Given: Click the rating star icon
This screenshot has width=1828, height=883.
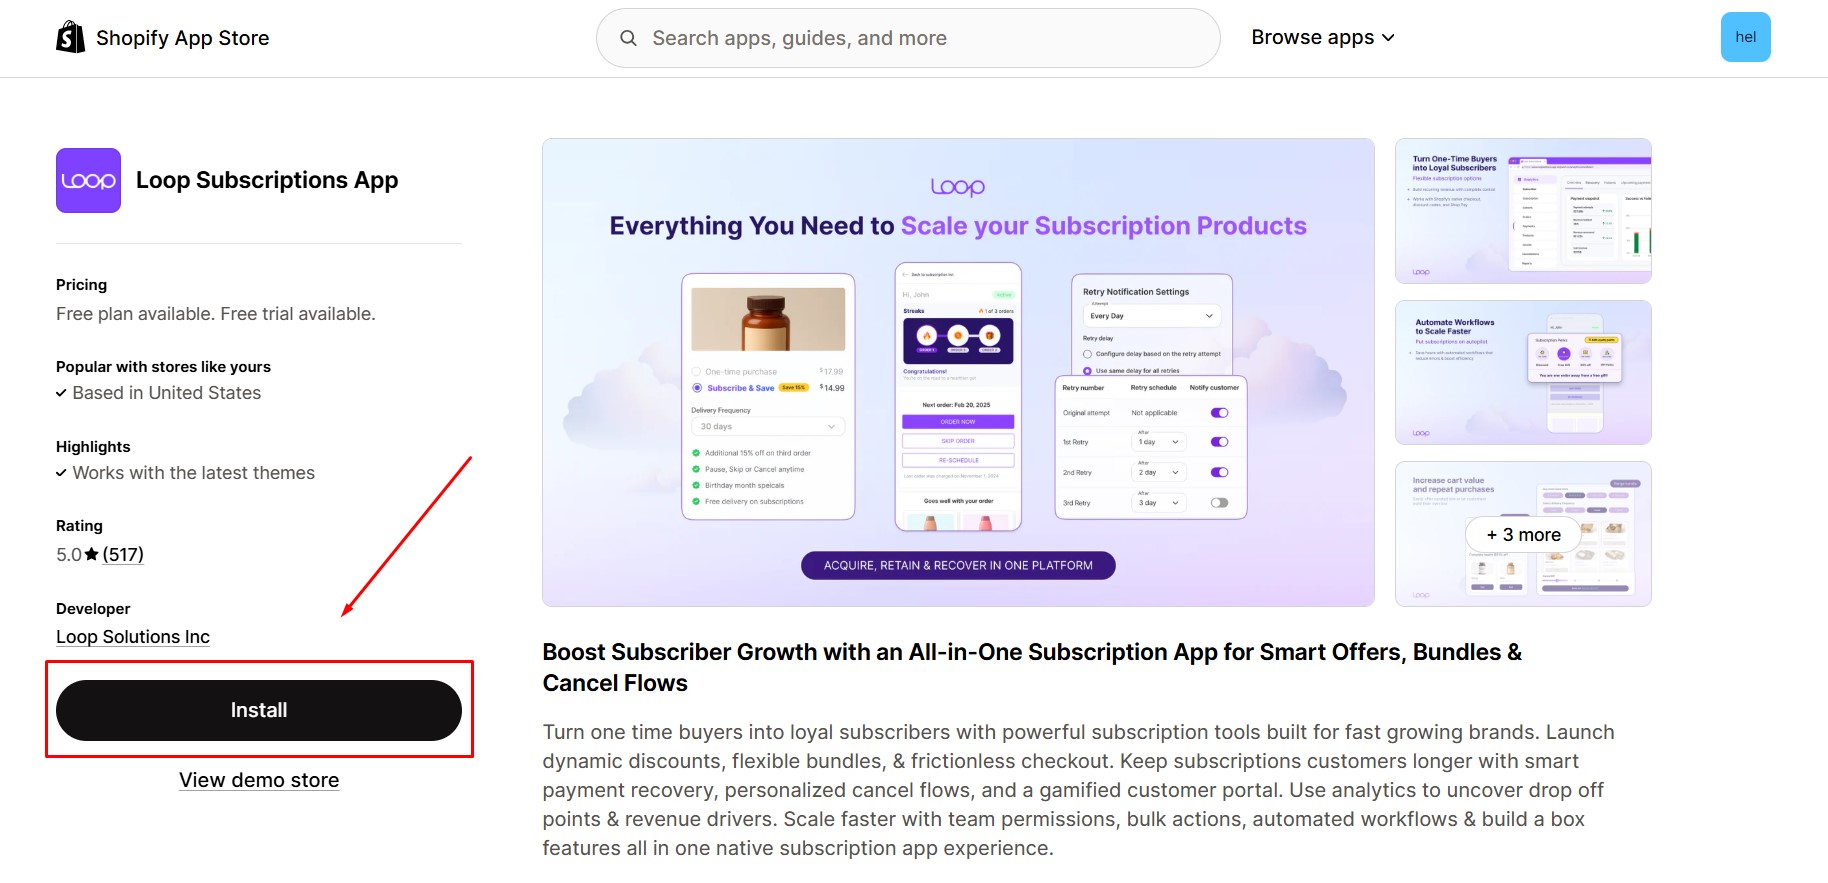Looking at the screenshot, I should click(x=92, y=555).
